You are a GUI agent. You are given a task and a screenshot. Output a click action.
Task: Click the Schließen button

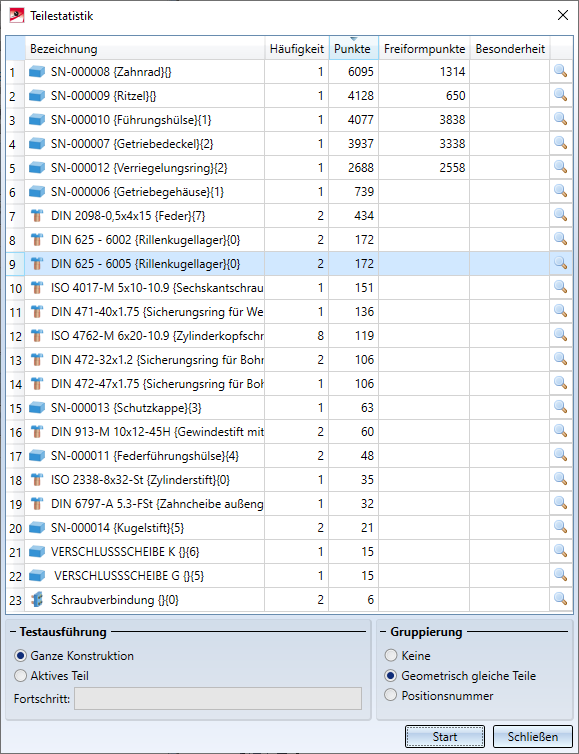[533, 736]
